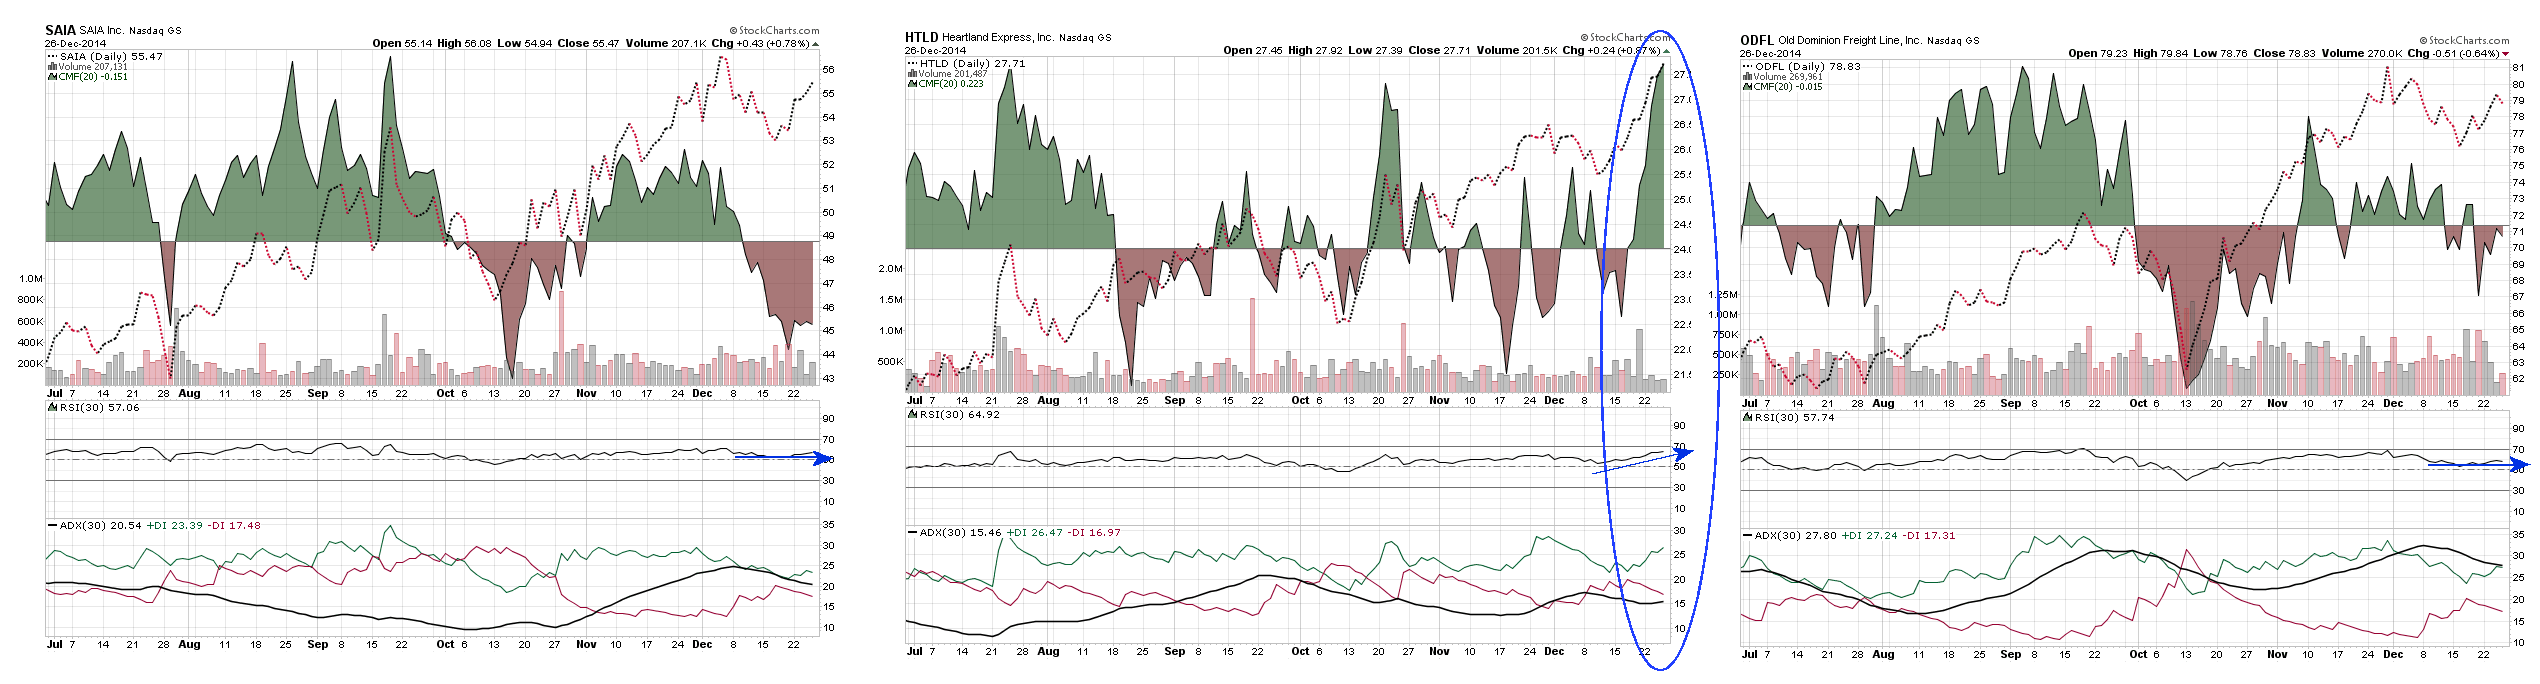Click 'Volume 201.5K' in the HTLD header
2540x684 pixels.
[x=1517, y=51]
